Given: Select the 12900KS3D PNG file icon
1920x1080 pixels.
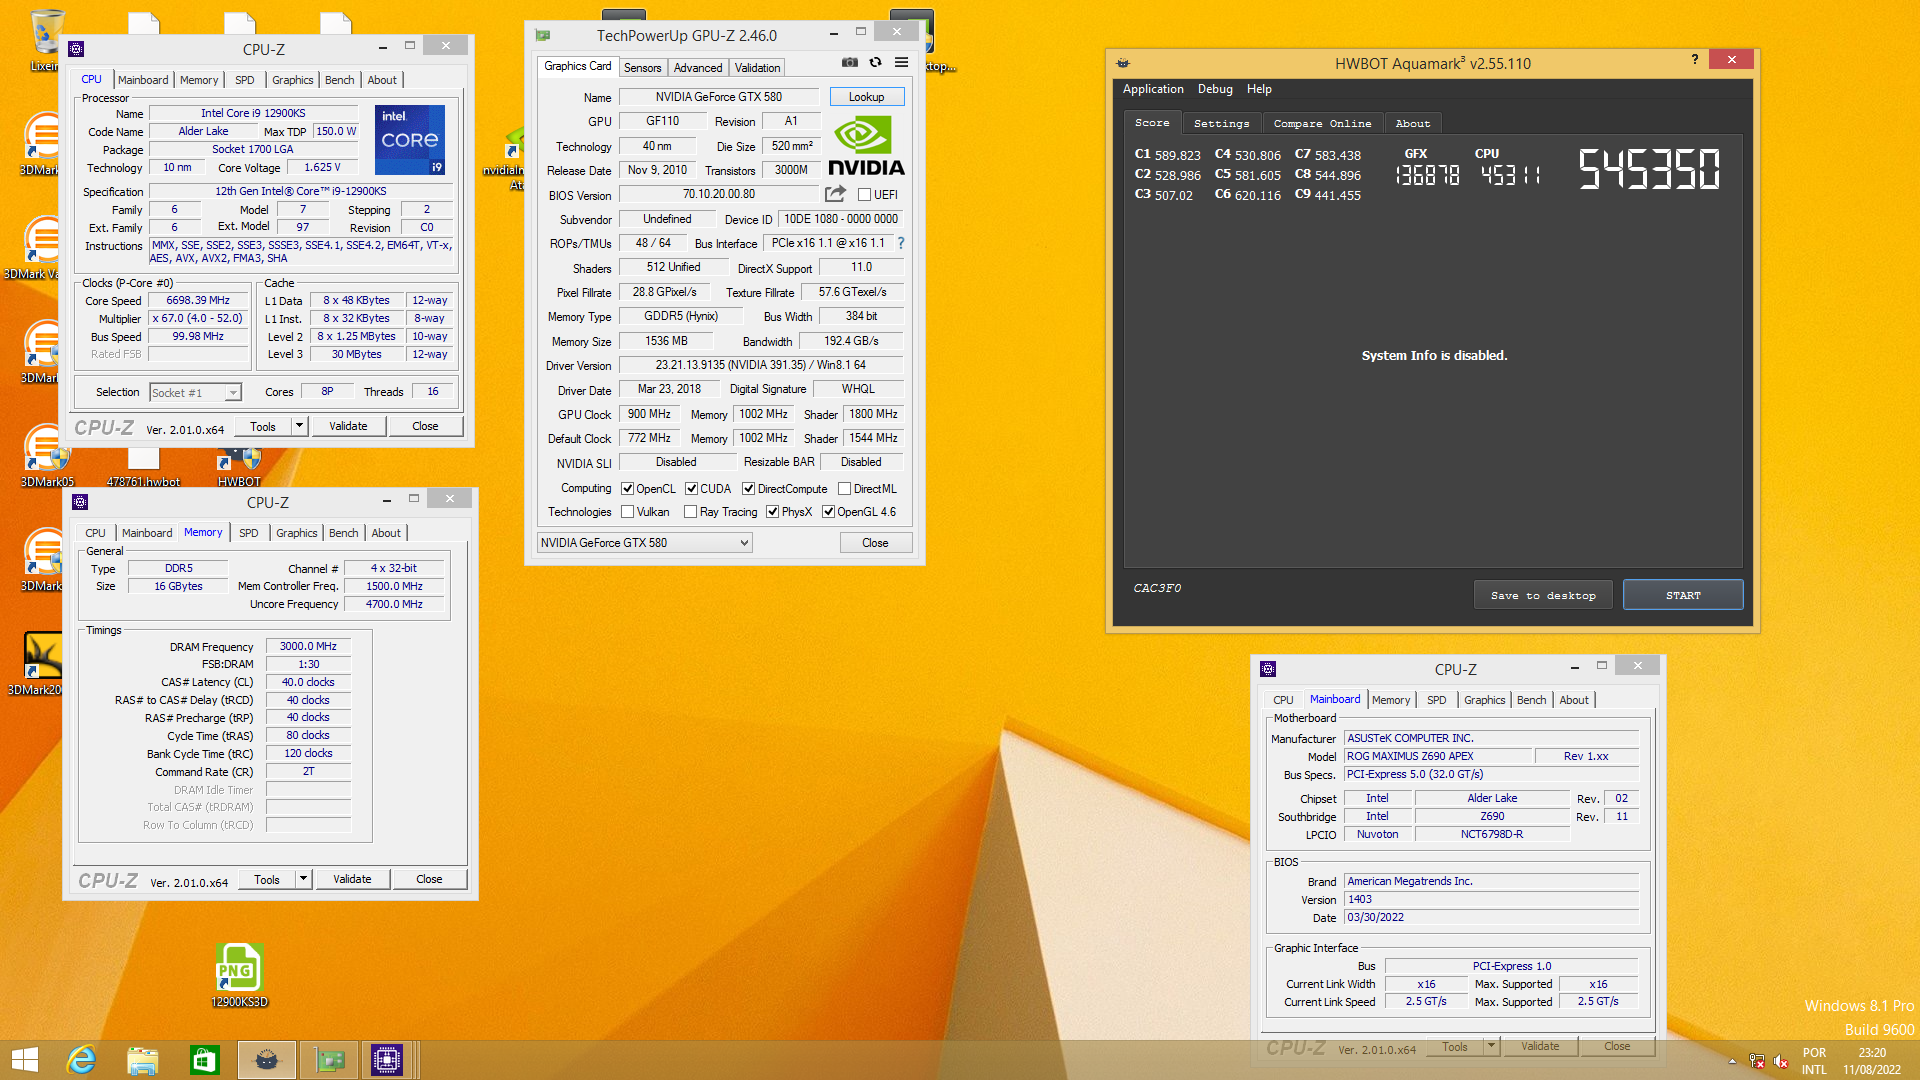Looking at the screenshot, I should pyautogui.click(x=239, y=975).
